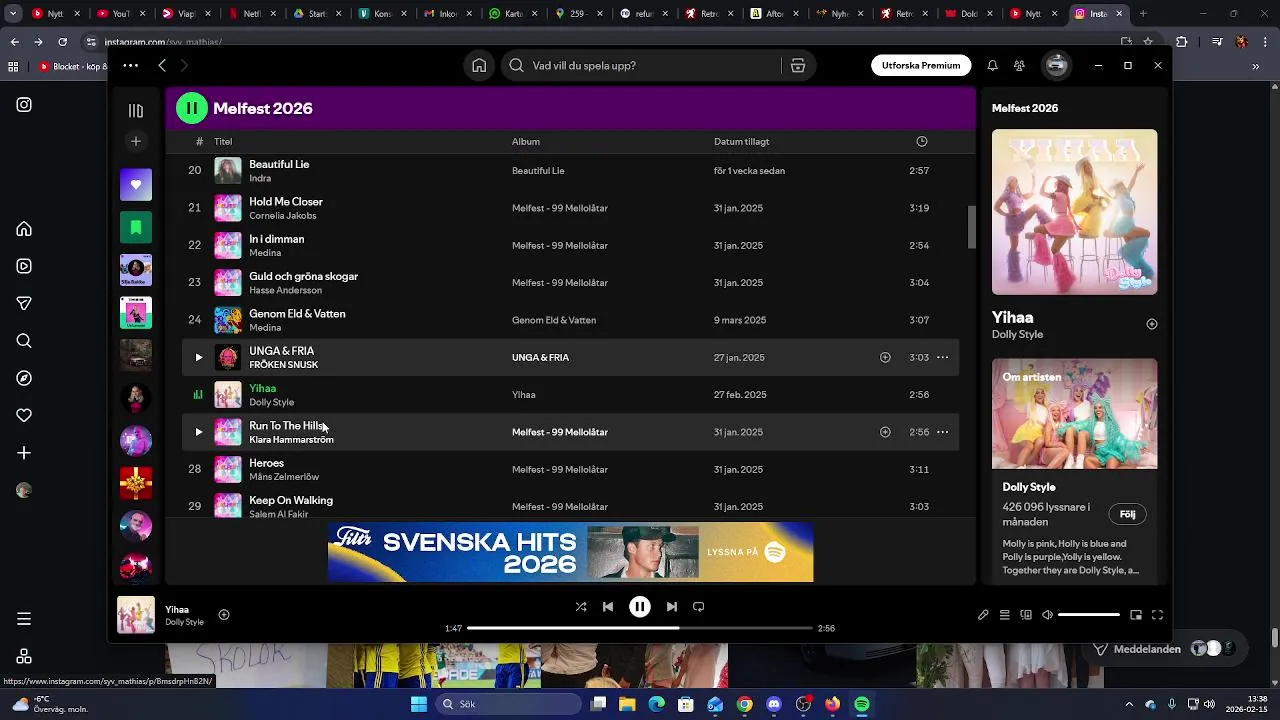Open Blocket bookmark in bookmarks bar

tap(73, 67)
